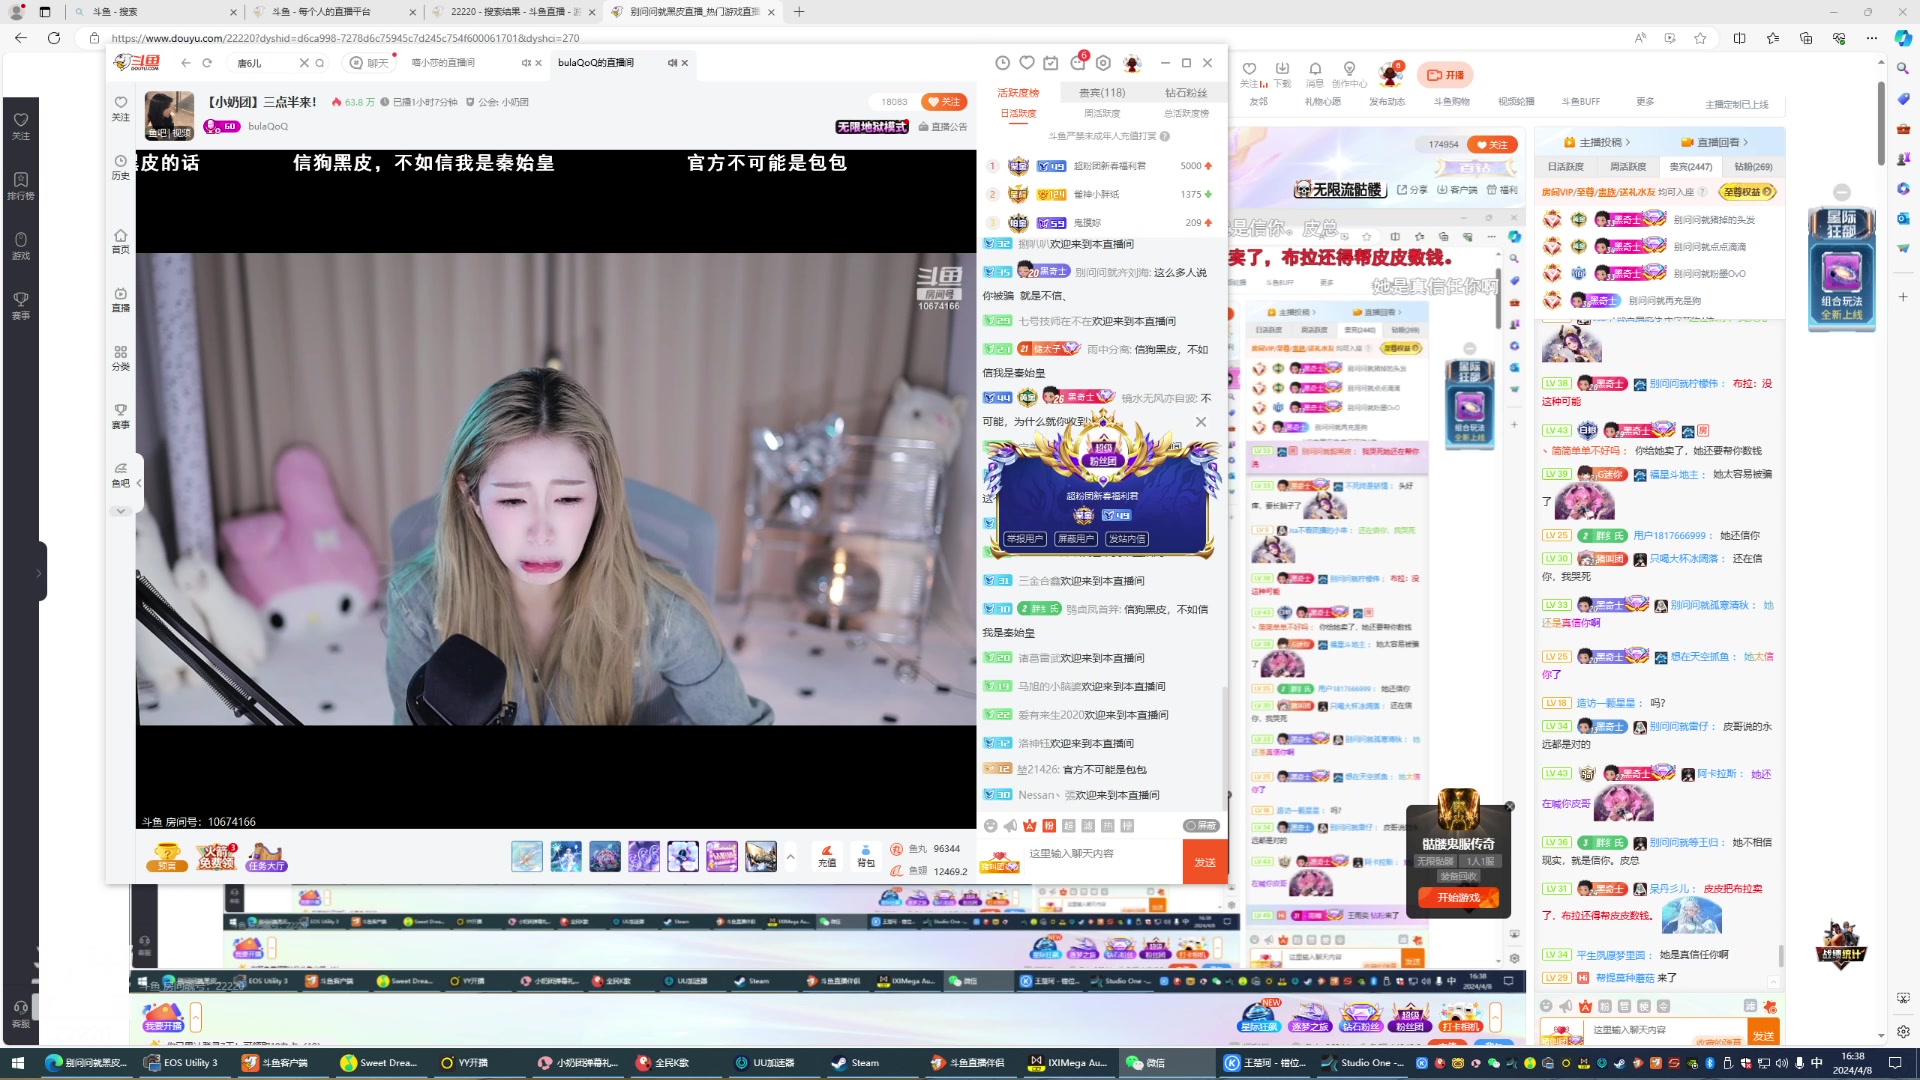
Task: Click the Windows Start button
Action: (16, 1063)
